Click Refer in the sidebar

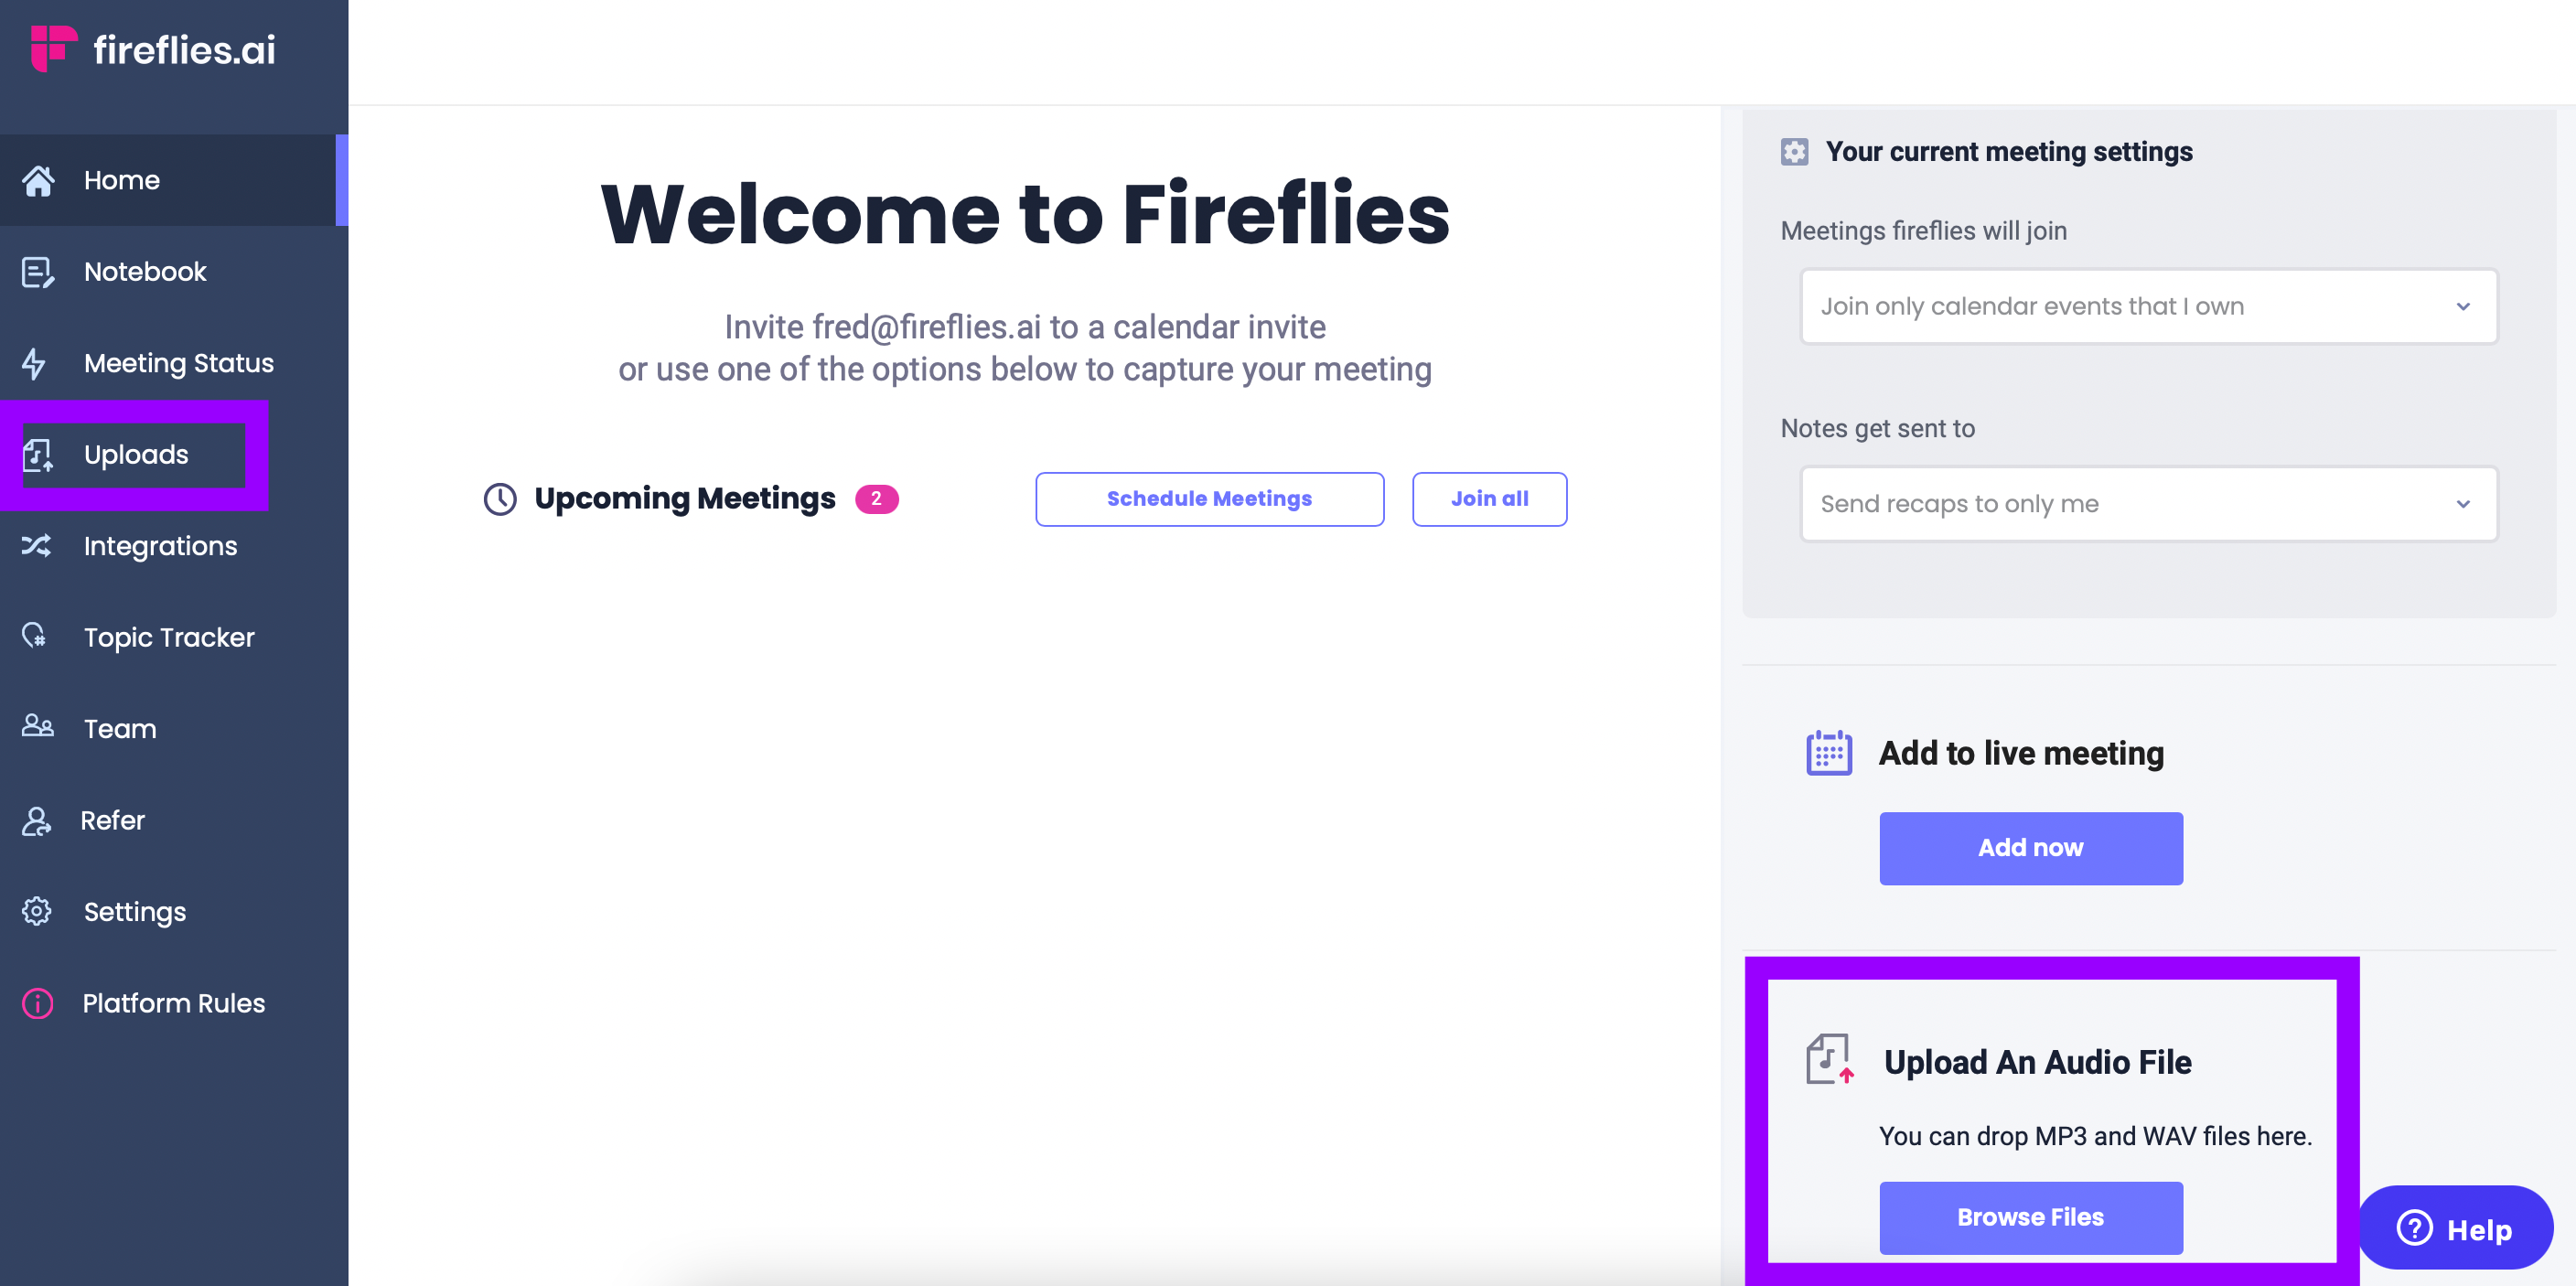(112, 820)
